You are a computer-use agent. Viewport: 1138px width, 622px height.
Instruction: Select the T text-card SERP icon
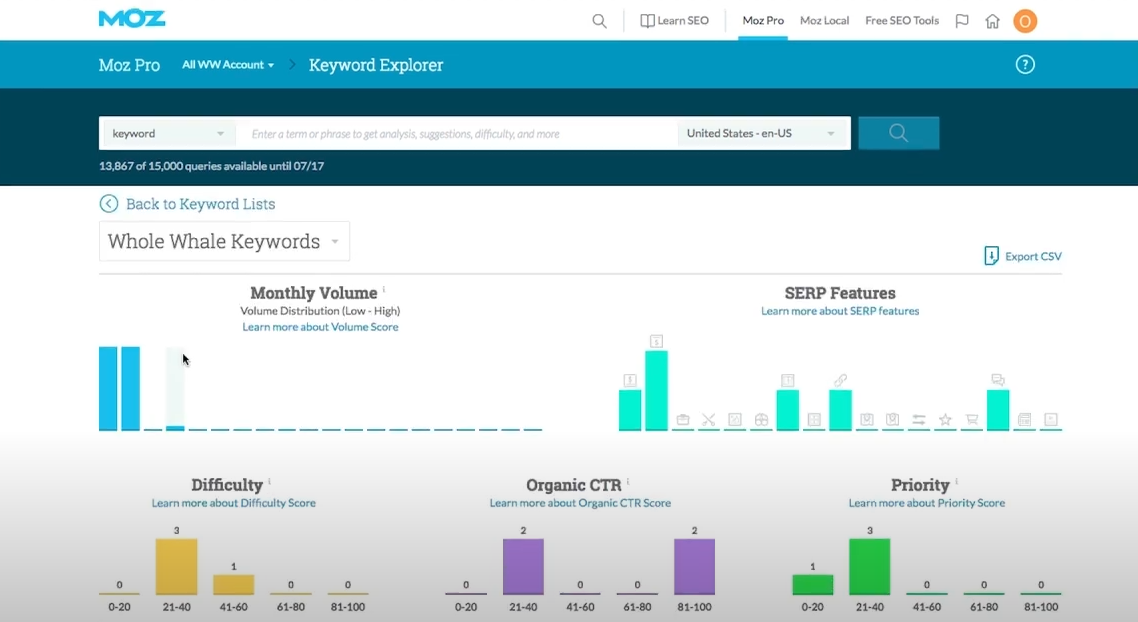787,380
